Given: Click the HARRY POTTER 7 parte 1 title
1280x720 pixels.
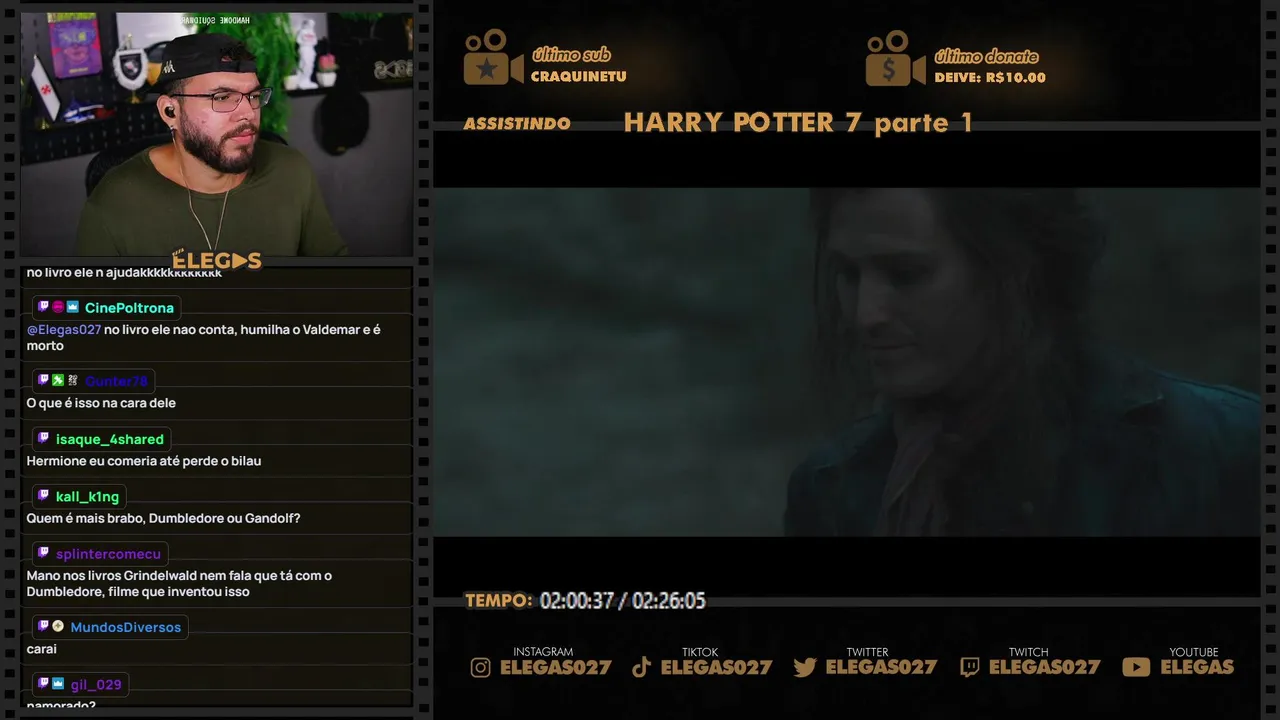Looking at the screenshot, I should [798, 123].
